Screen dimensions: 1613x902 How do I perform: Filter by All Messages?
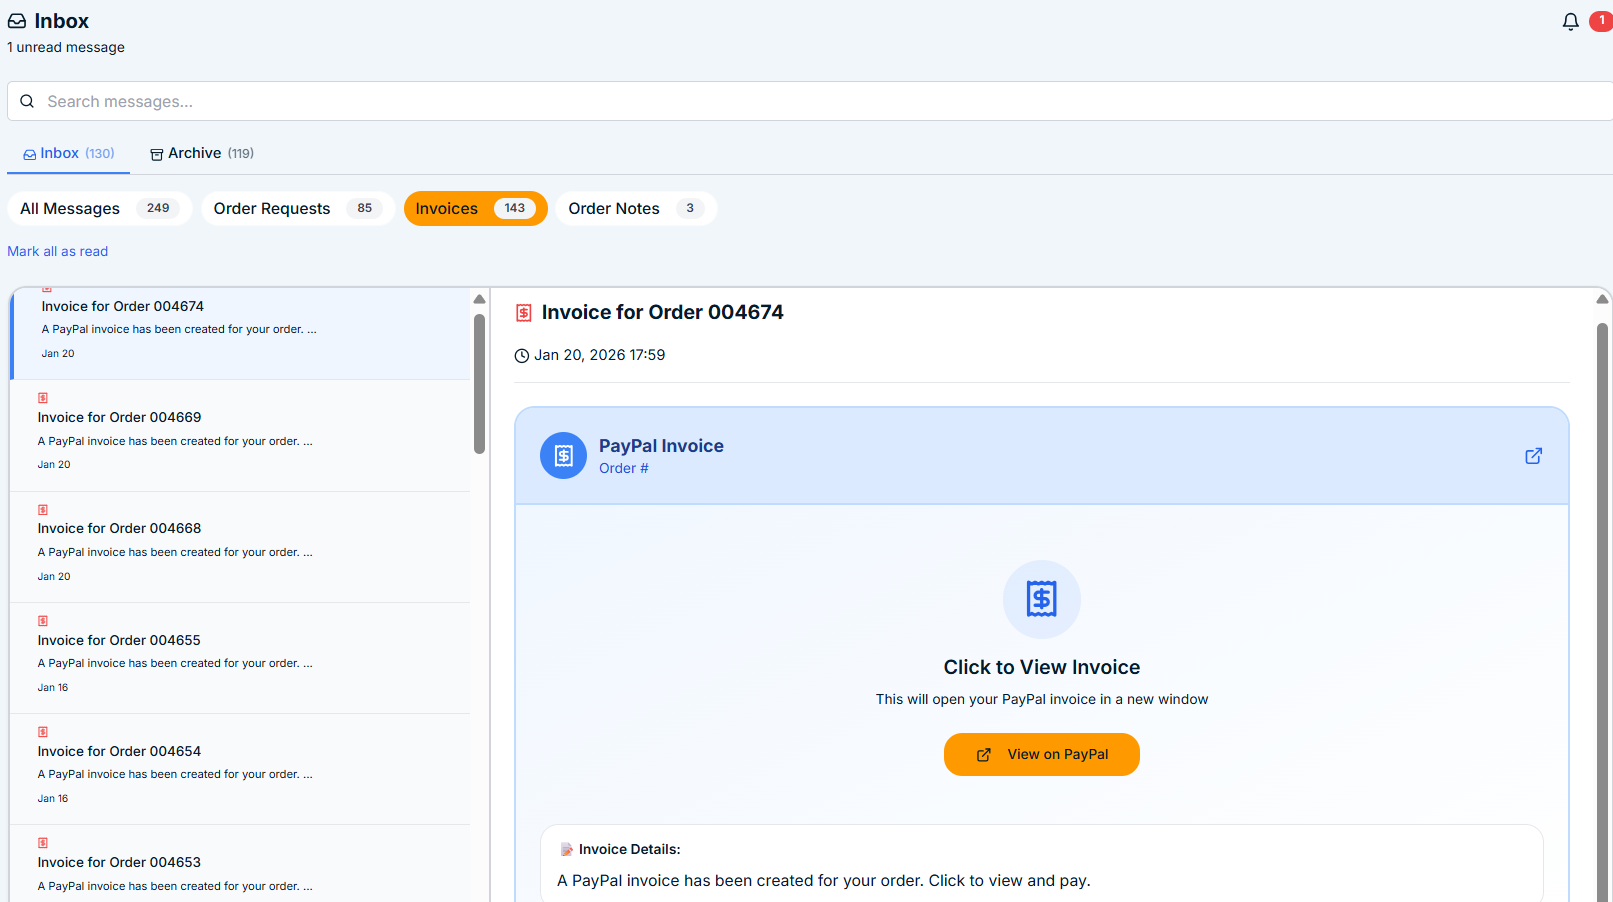pos(99,208)
